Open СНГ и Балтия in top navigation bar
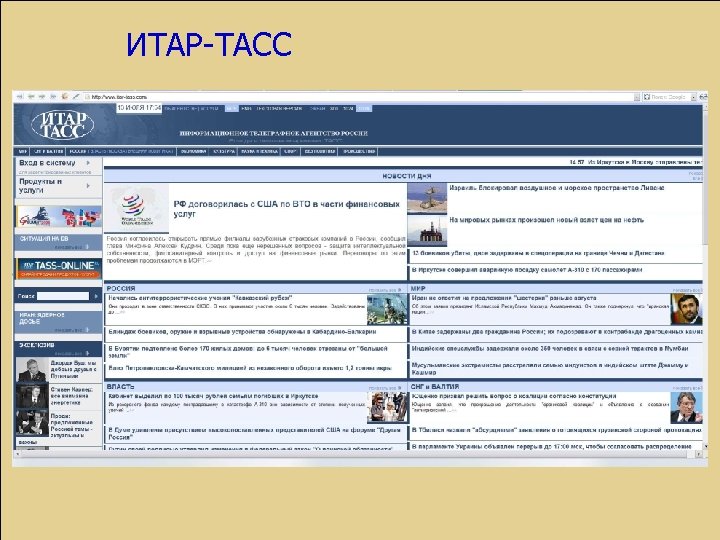This screenshot has width=720, height=540. click(48, 151)
